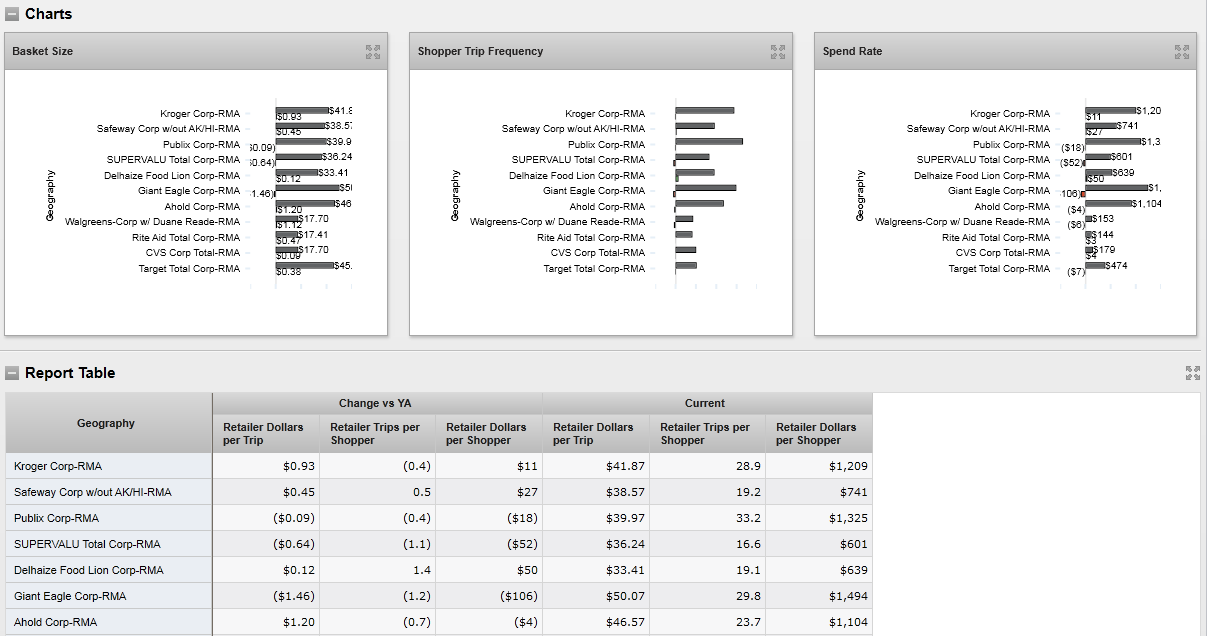Select the Change vs YA column group header

(x=376, y=403)
